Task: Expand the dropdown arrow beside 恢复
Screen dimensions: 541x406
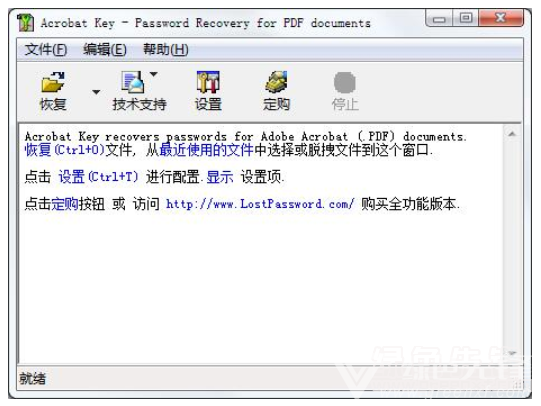Action: [x=96, y=92]
